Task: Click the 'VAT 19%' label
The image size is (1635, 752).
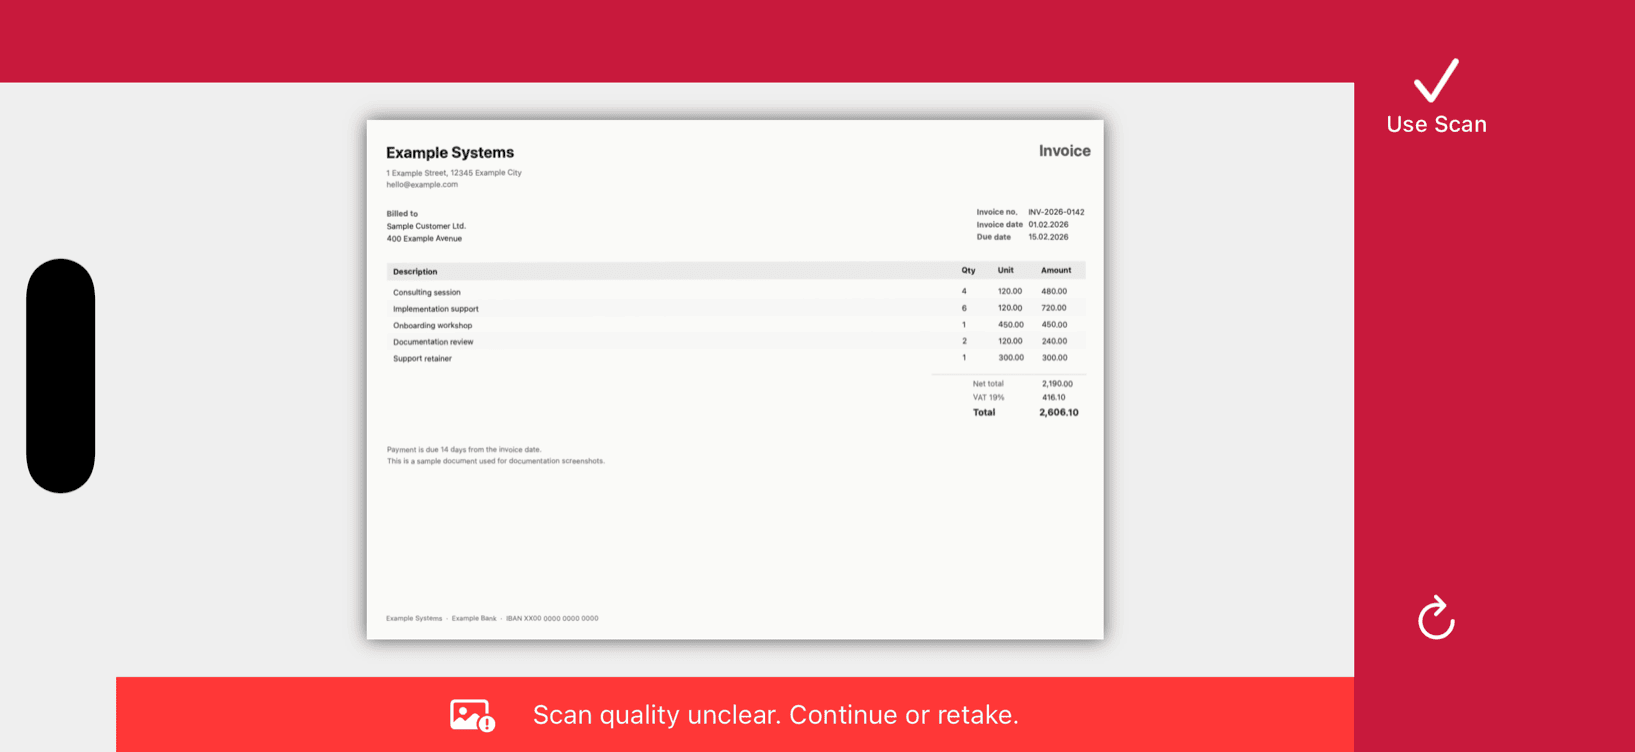Action: point(988,398)
